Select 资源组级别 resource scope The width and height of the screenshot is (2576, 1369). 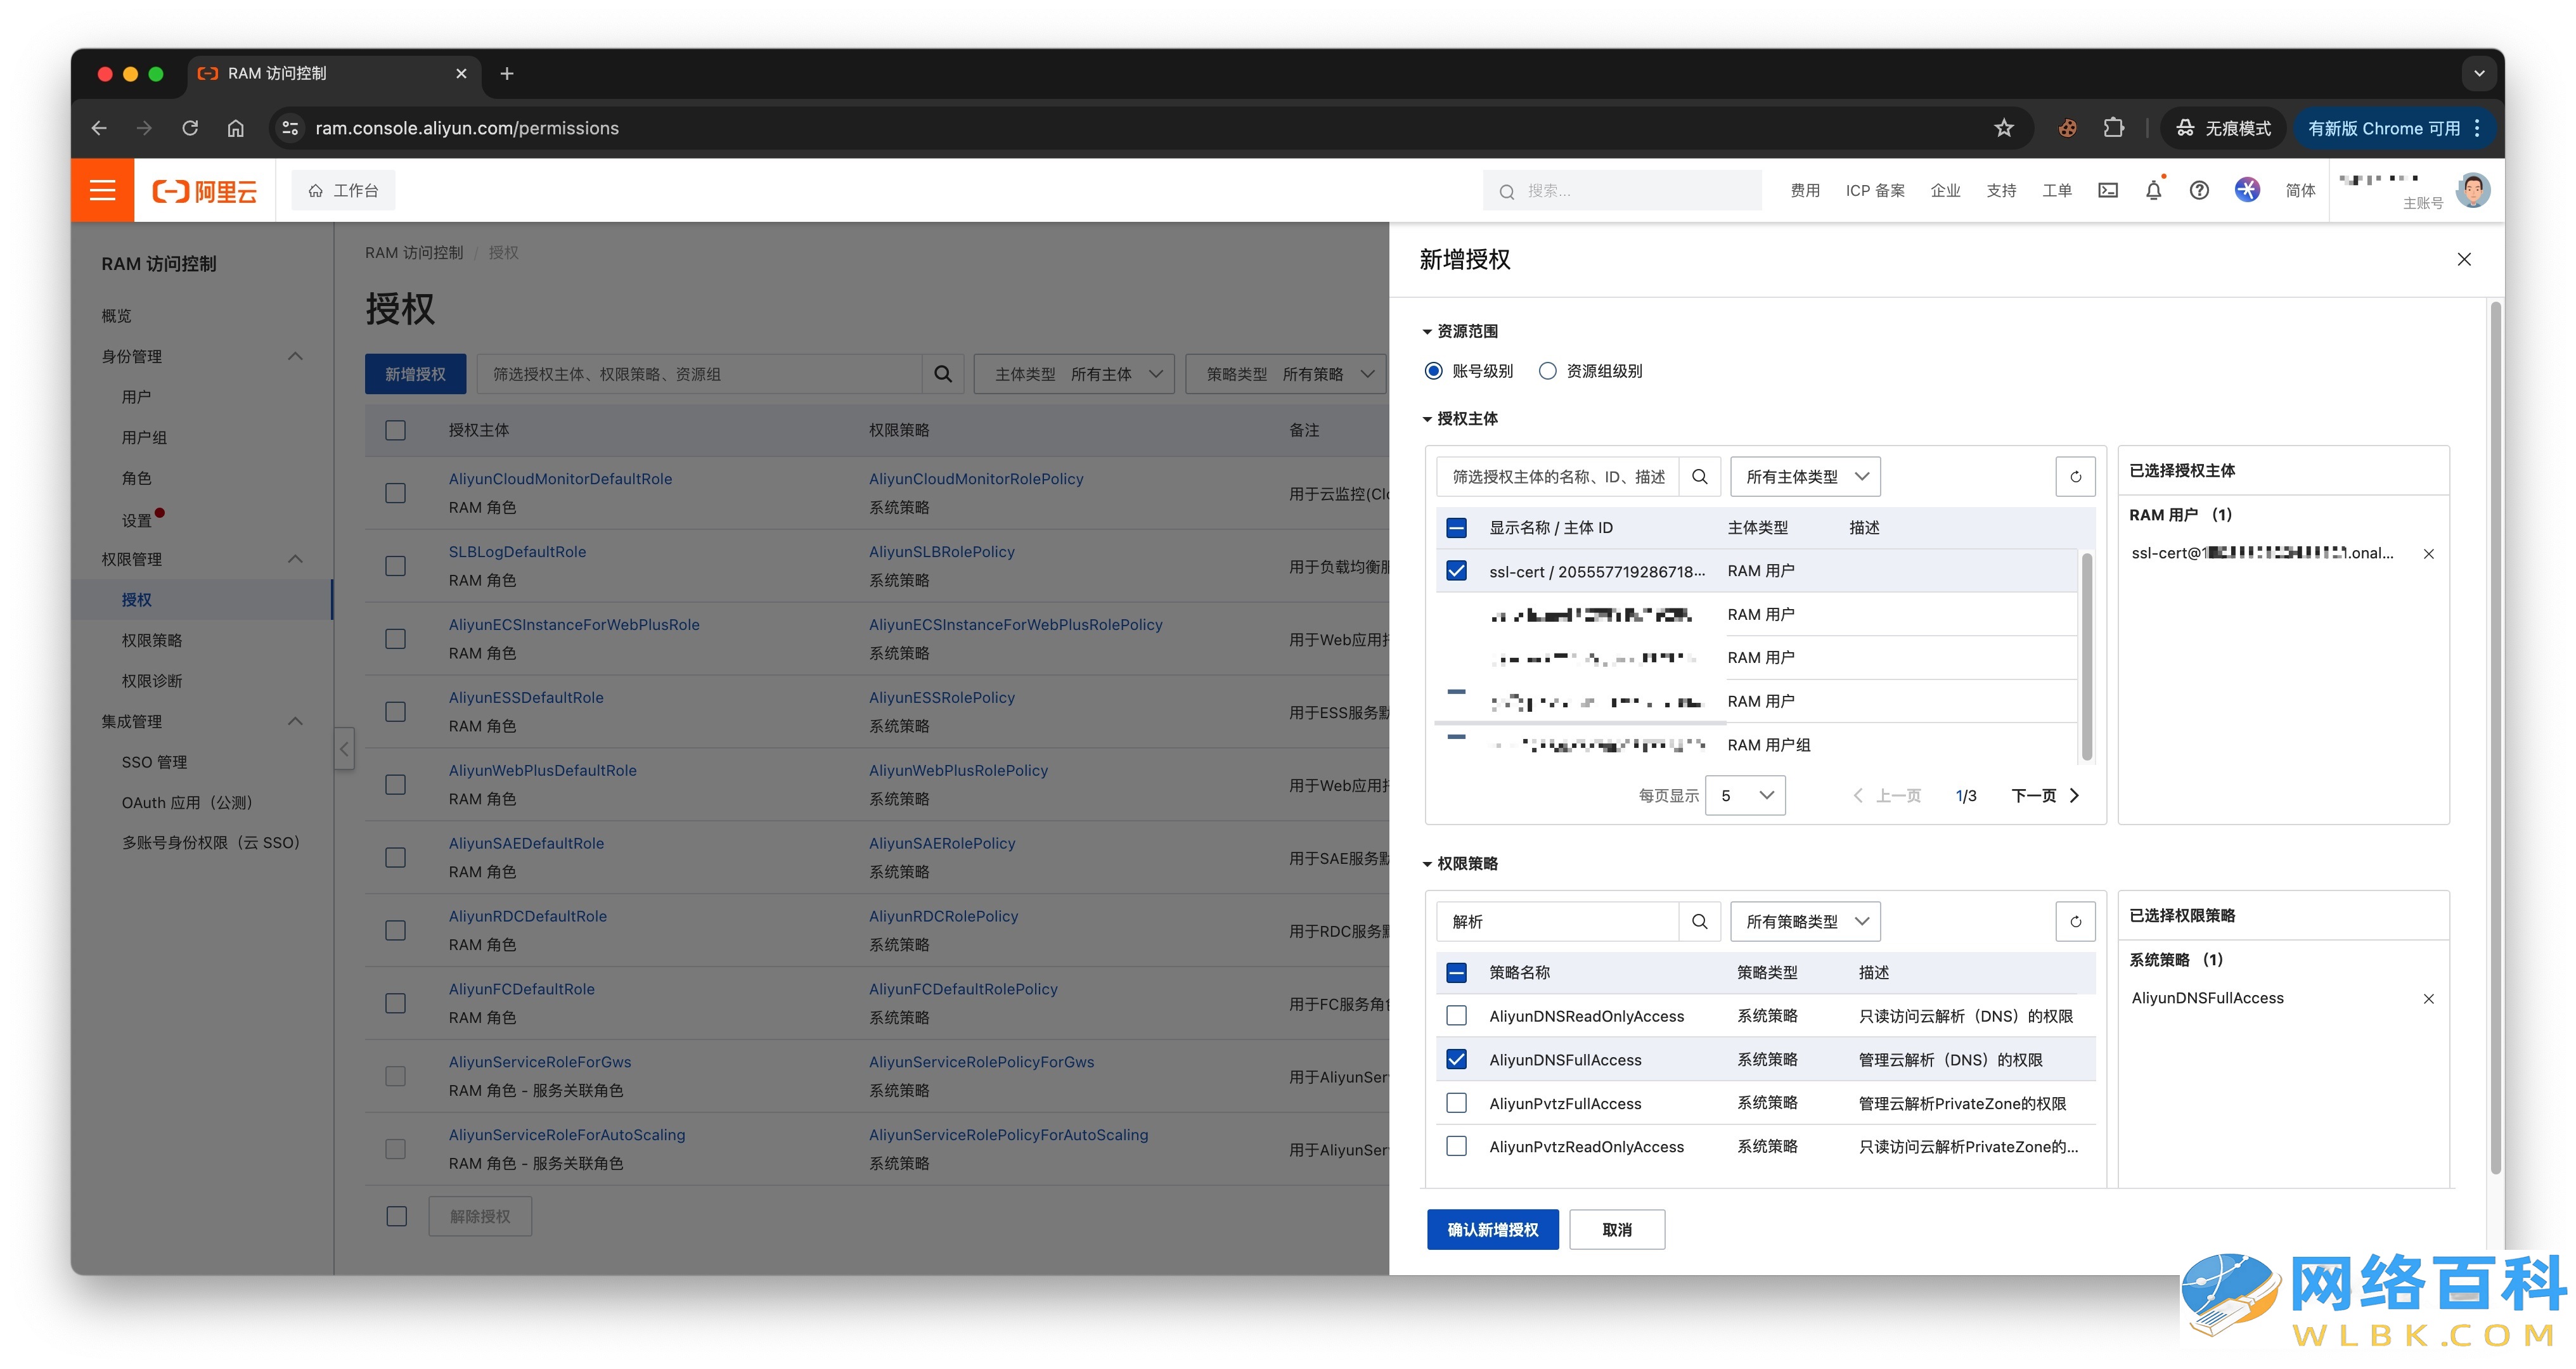point(1548,371)
